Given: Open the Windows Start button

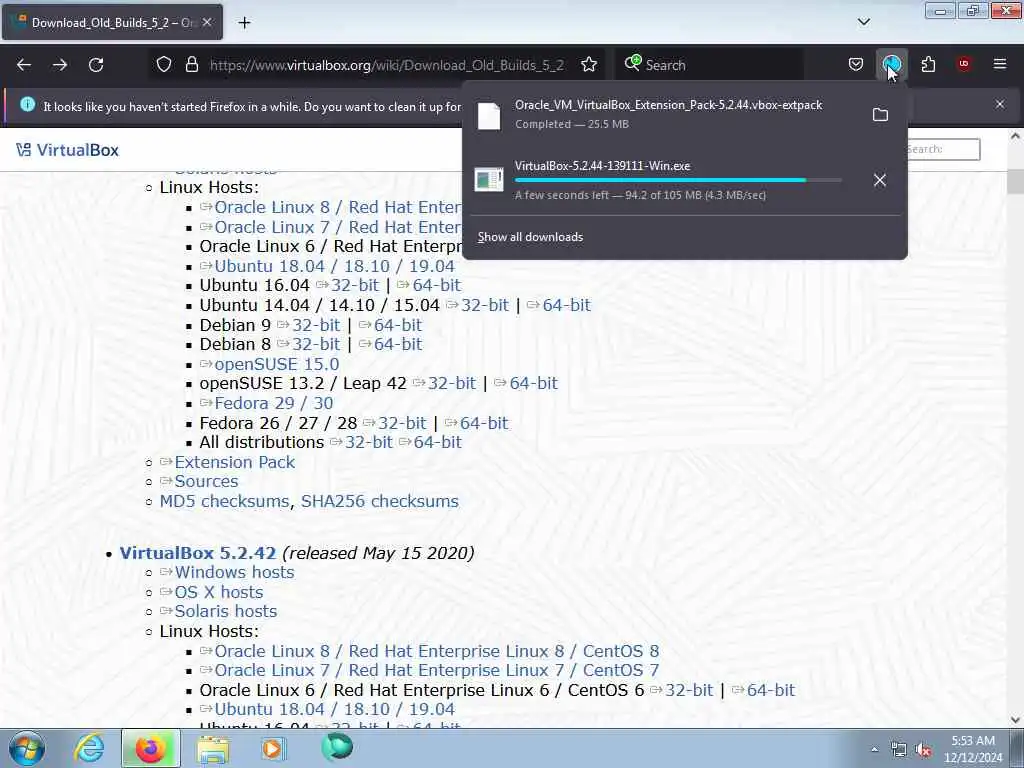Looking at the screenshot, I should [26, 748].
